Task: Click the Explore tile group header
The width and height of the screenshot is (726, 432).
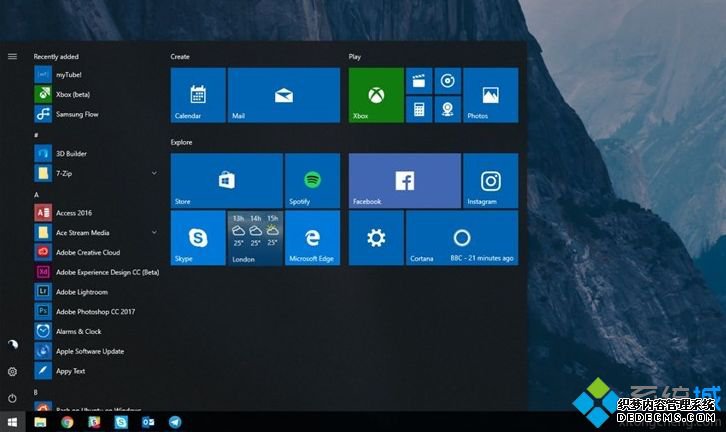Action: pyautogui.click(x=181, y=142)
